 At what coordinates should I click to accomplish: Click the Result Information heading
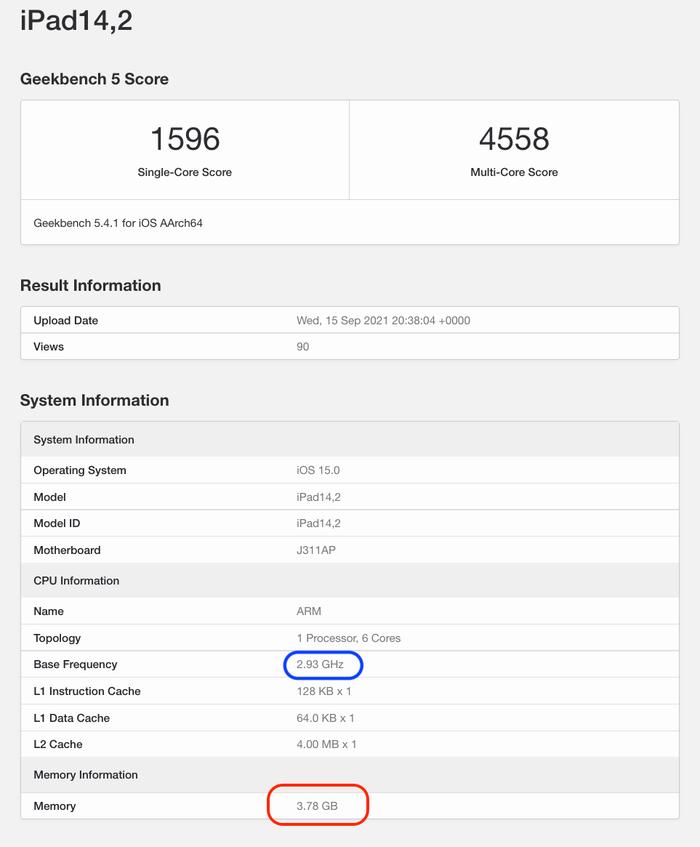tap(90, 285)
